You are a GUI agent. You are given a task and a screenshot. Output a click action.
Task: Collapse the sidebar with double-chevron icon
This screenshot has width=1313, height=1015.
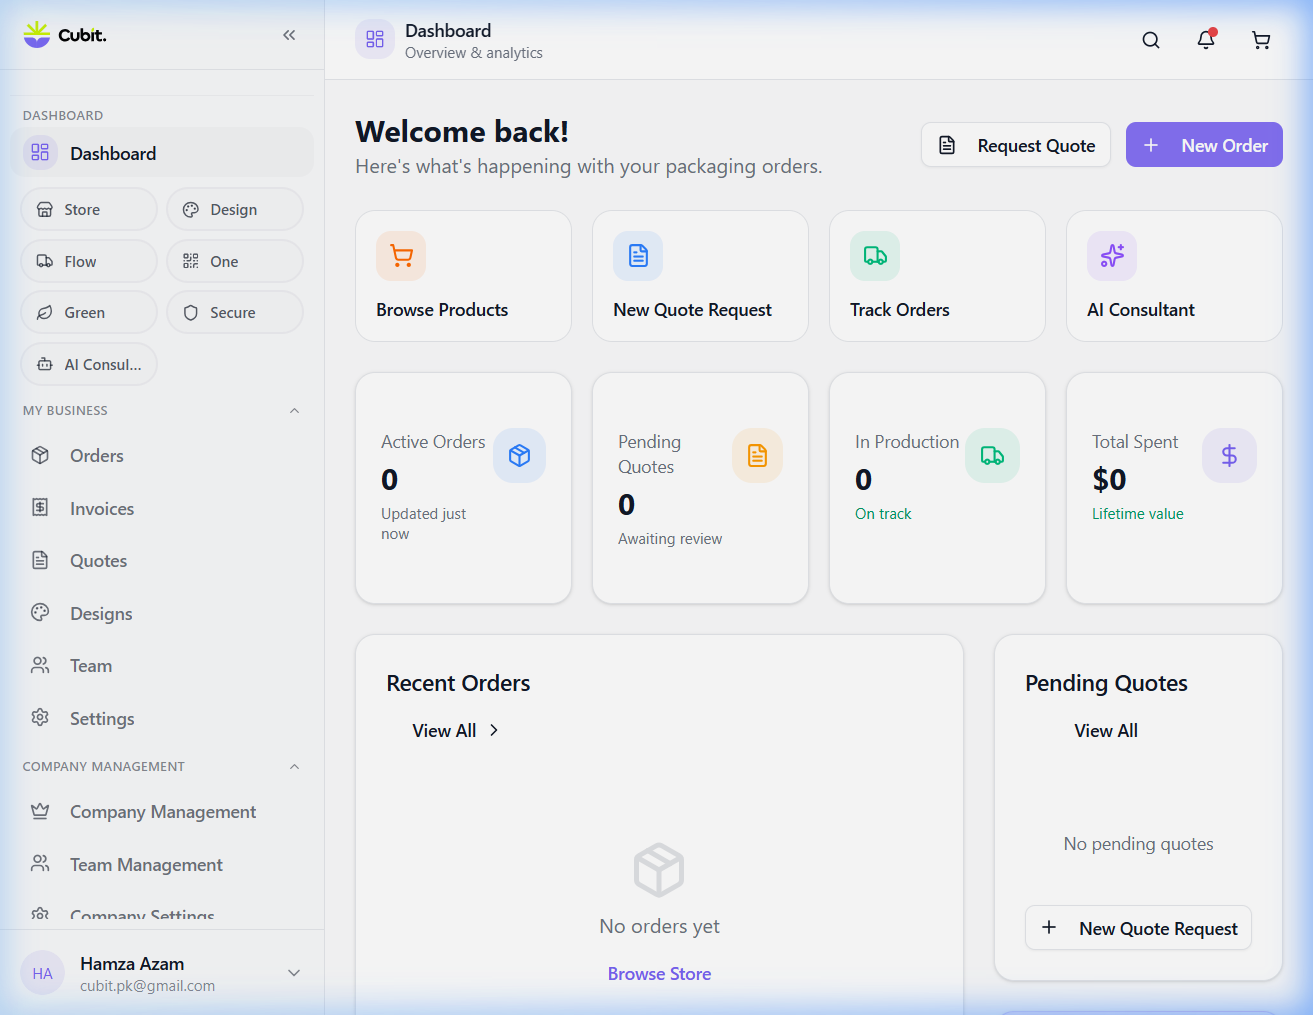click(289, 35)
